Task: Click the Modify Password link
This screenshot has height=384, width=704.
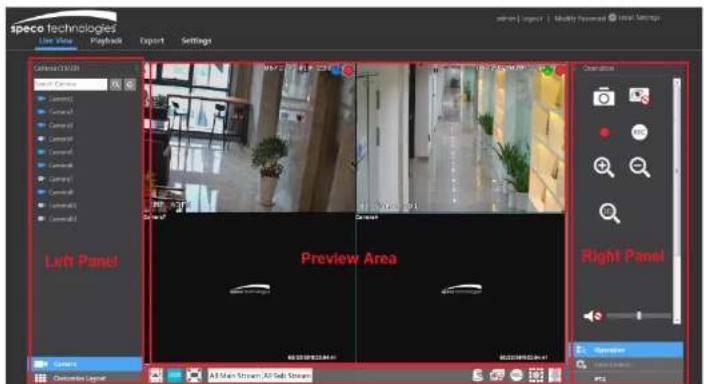Action: tap(580, 19)
